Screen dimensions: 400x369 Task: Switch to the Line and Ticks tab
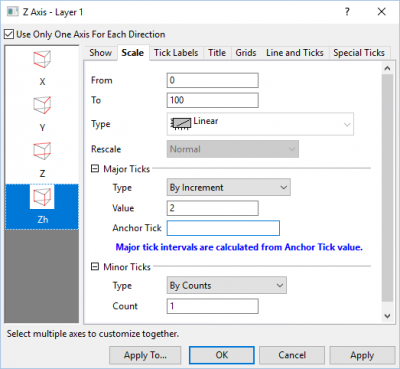pos(295,53)
